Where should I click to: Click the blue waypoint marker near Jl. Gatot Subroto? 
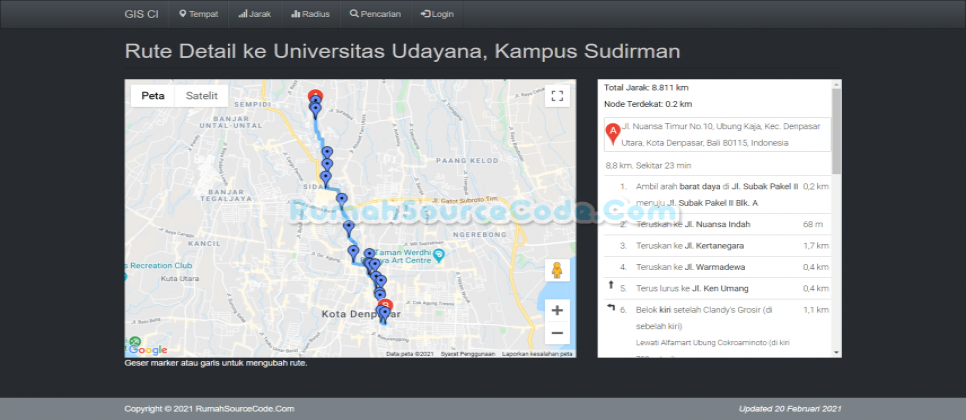click(x=342, y=201)
